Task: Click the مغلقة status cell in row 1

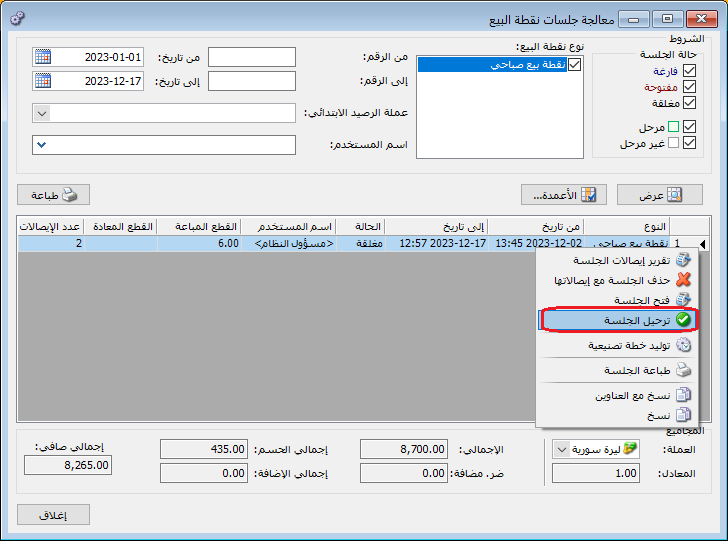Action: pos(360,243)
